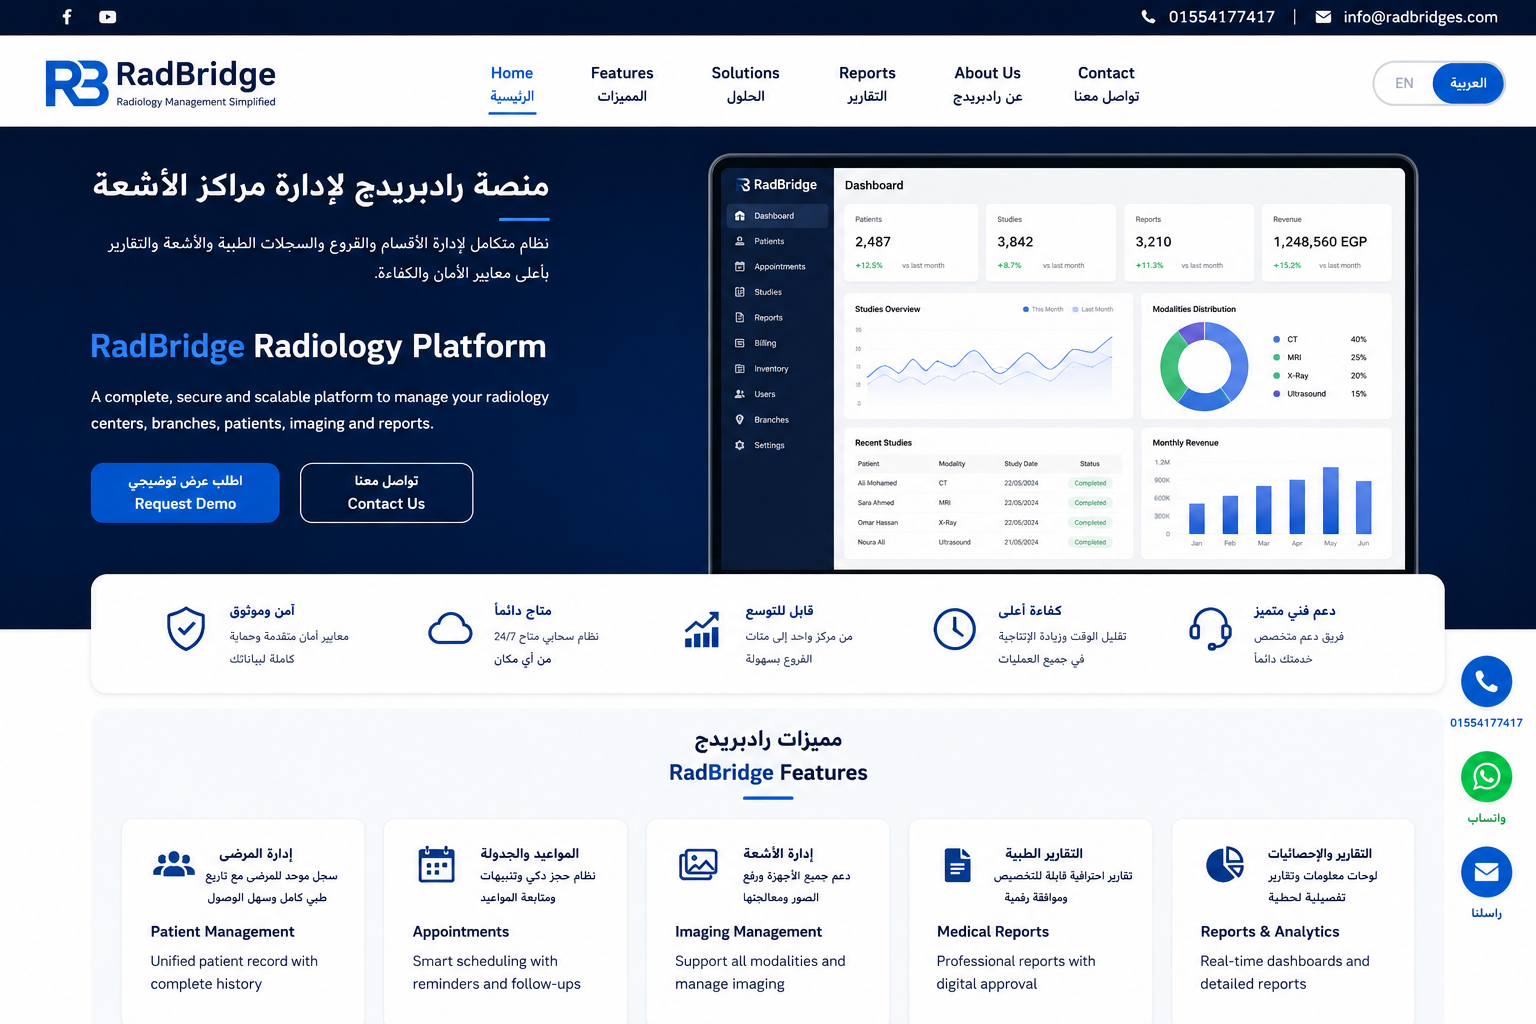Switch language to العربية
The height and width of the screenshot is (1024, 1536).
point(1468,83)
